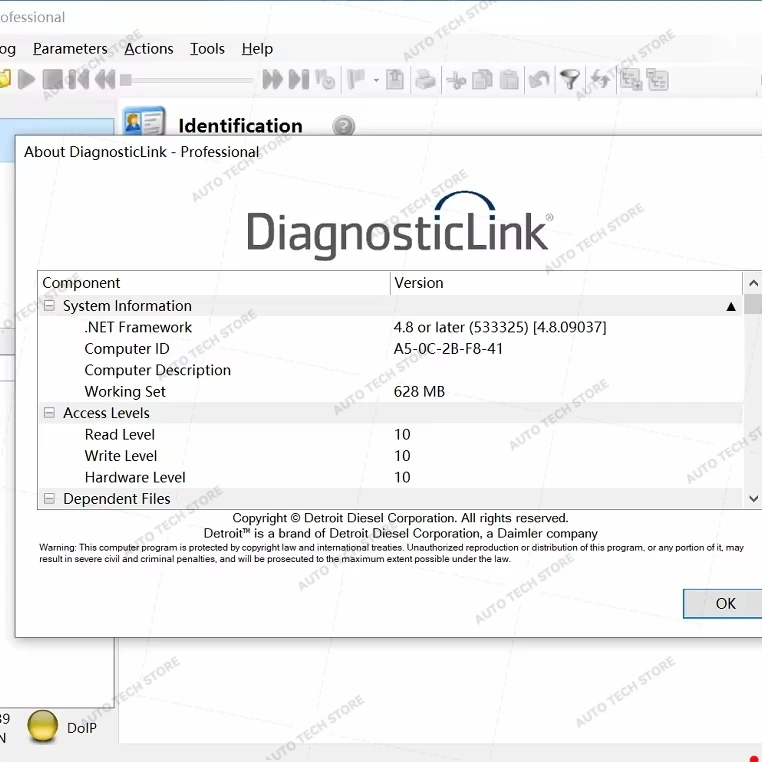Viewport: 762px width, 762px height.
Task: Click the skip-to-start playback icon
Action: tap(78, 79)
